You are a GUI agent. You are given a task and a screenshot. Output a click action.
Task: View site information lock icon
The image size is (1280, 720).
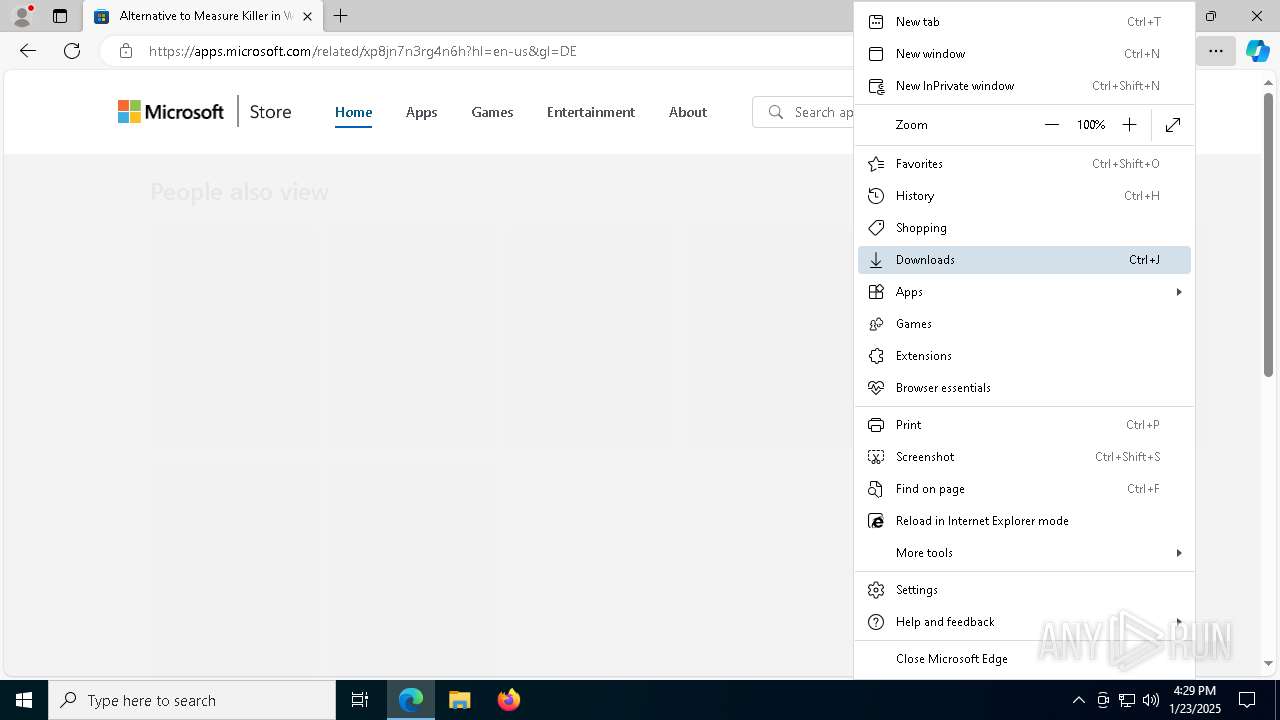(125, 50)
